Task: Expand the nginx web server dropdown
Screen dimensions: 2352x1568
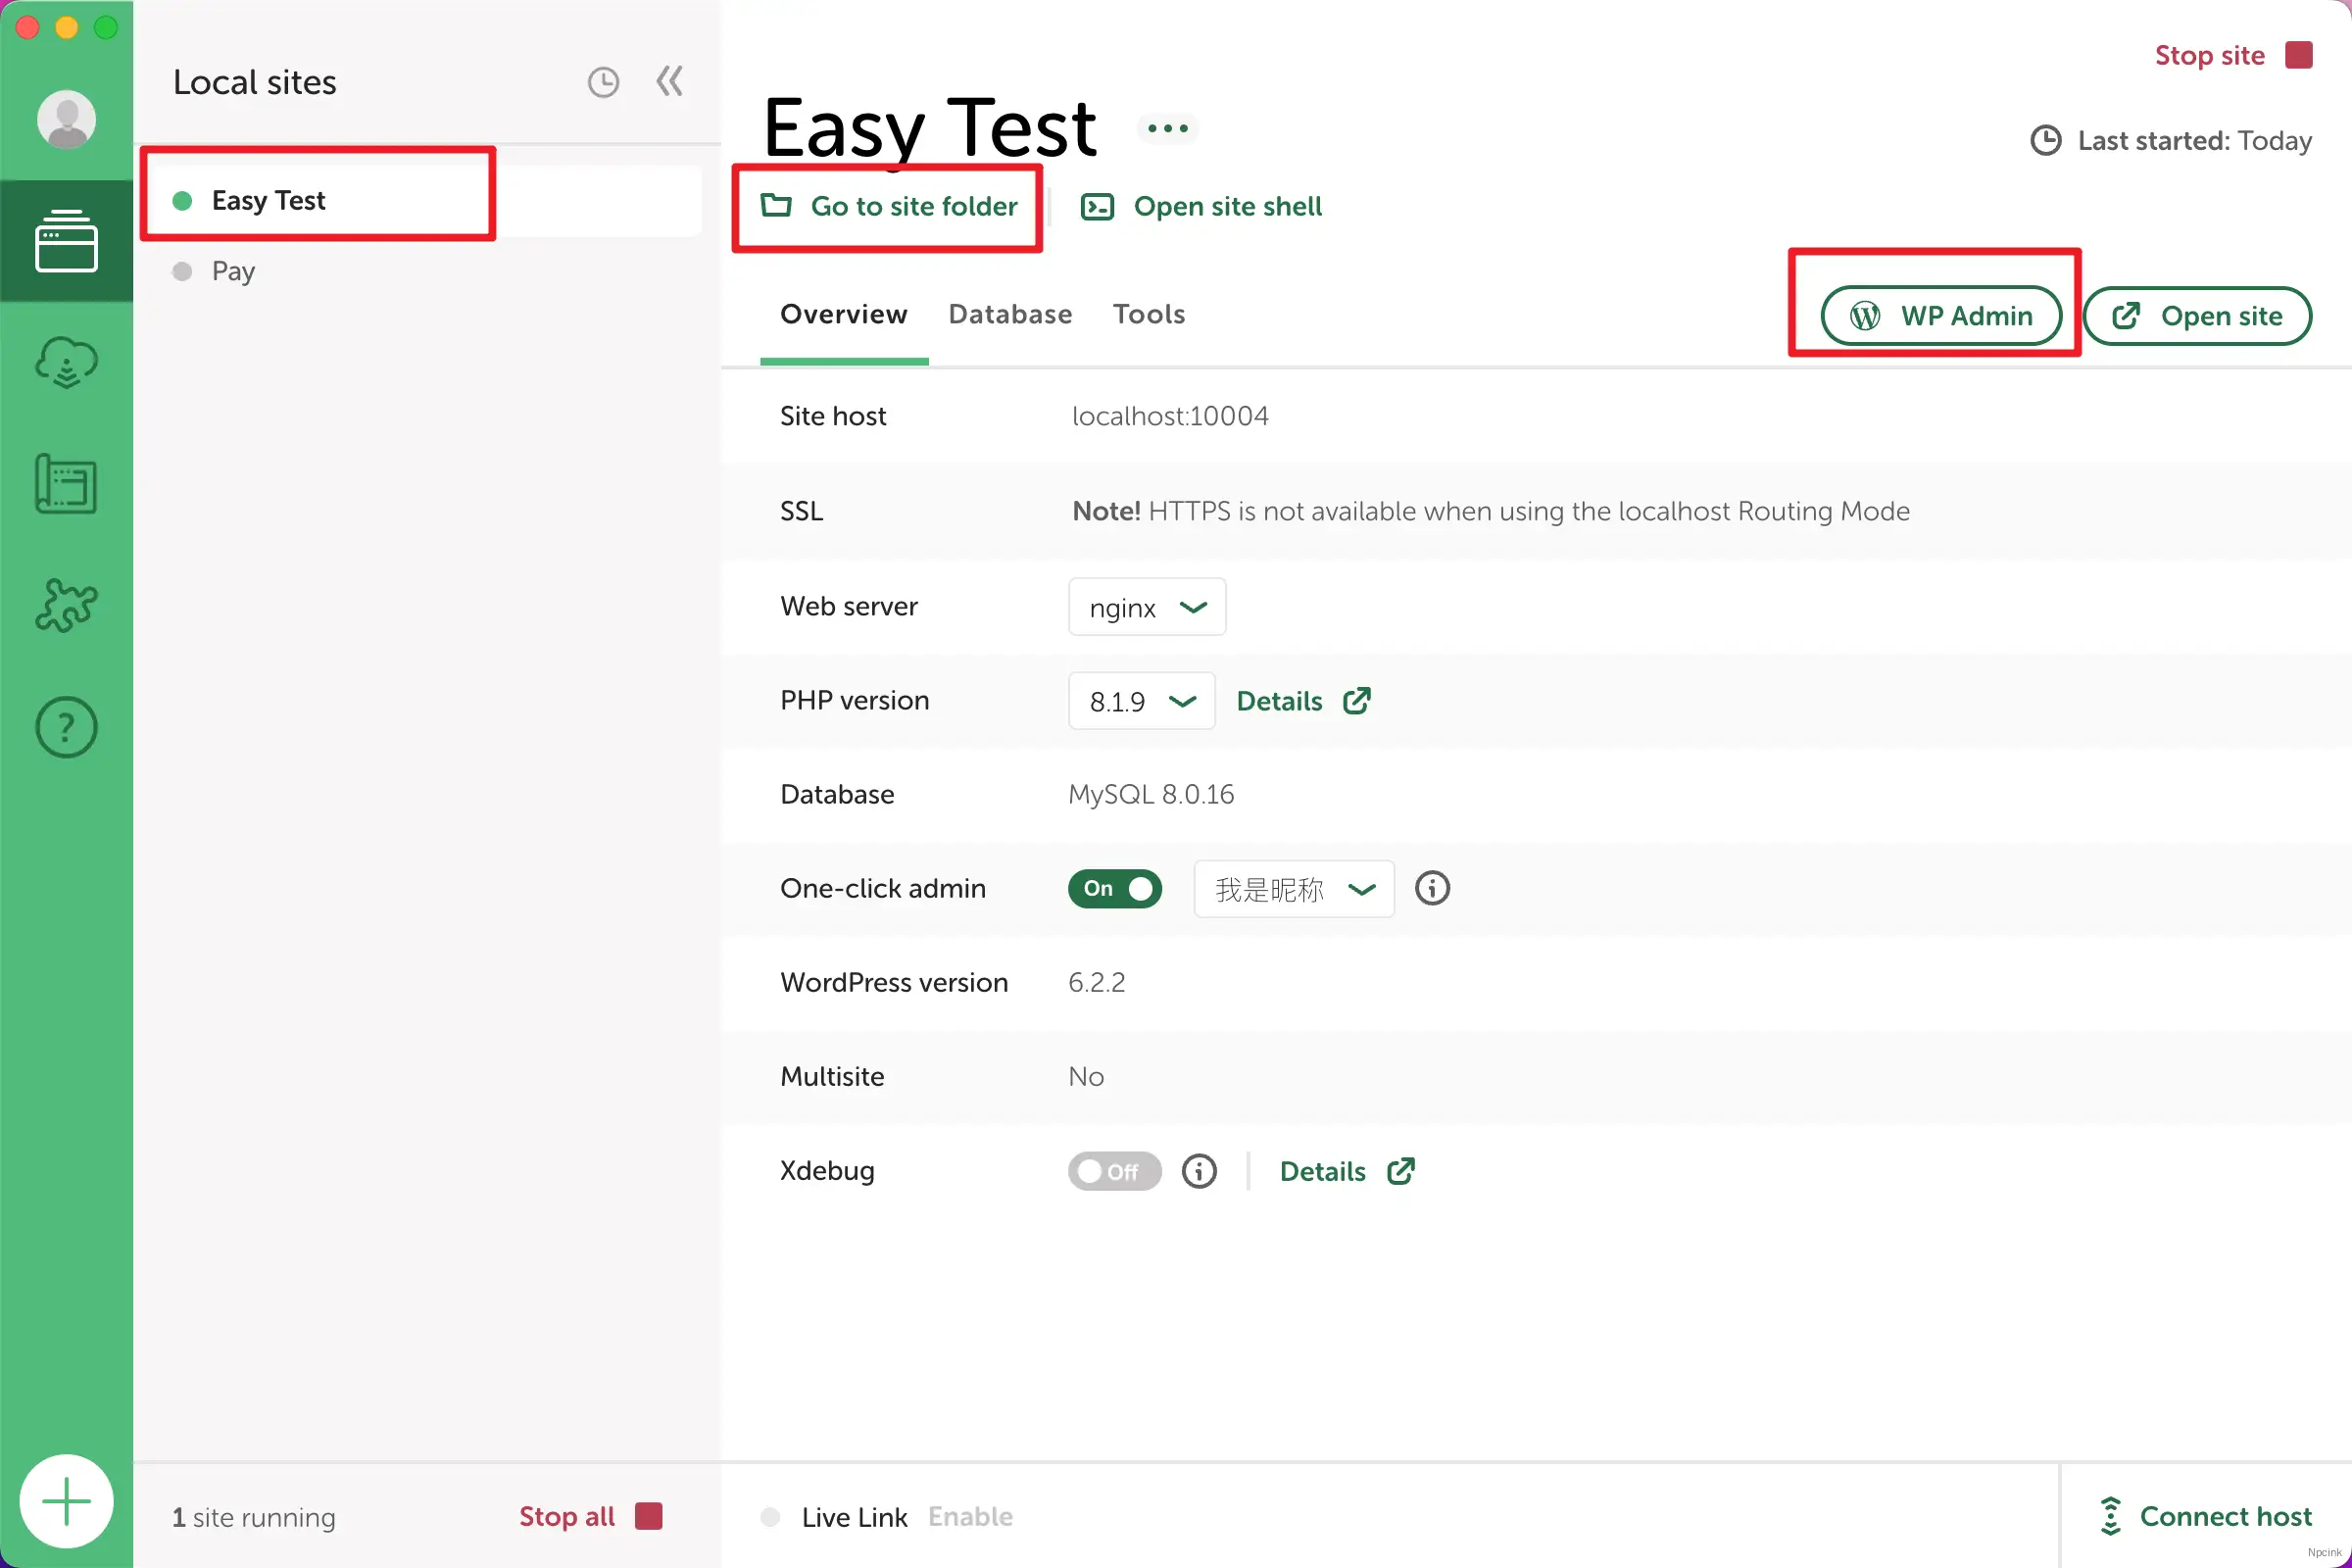Action: click(1146, 607)
